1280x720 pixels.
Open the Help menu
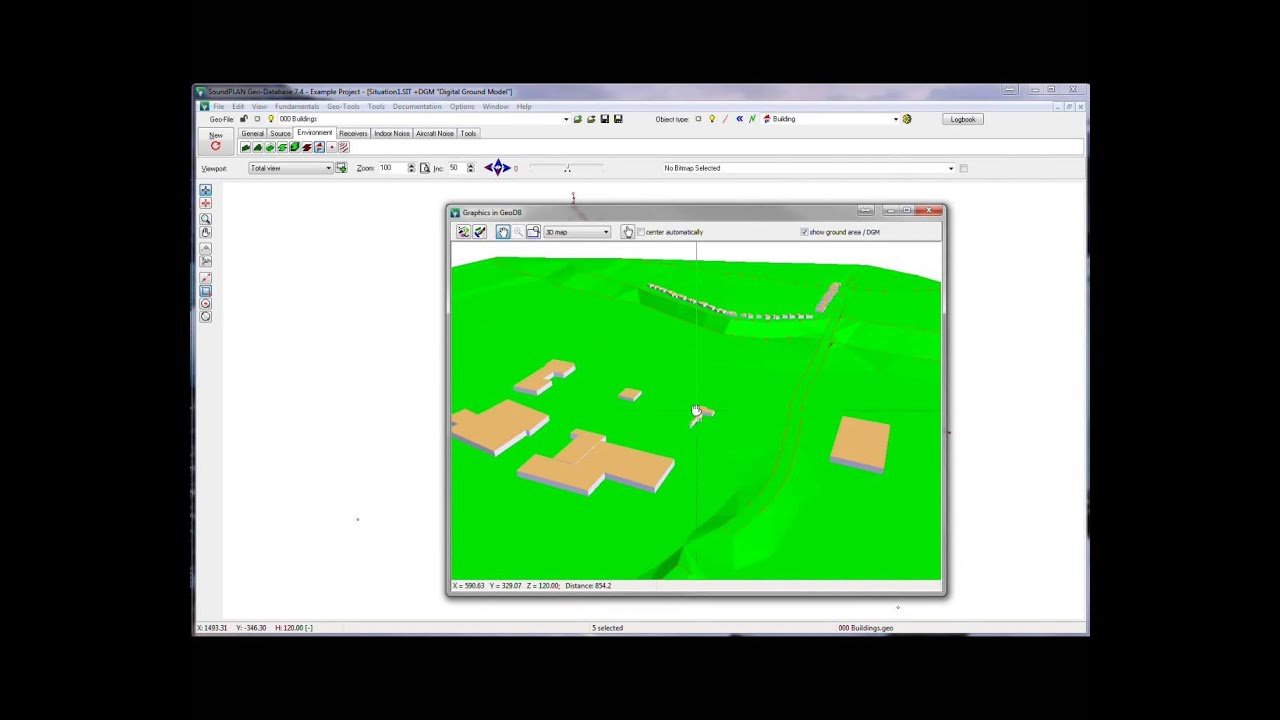point(524,106)
